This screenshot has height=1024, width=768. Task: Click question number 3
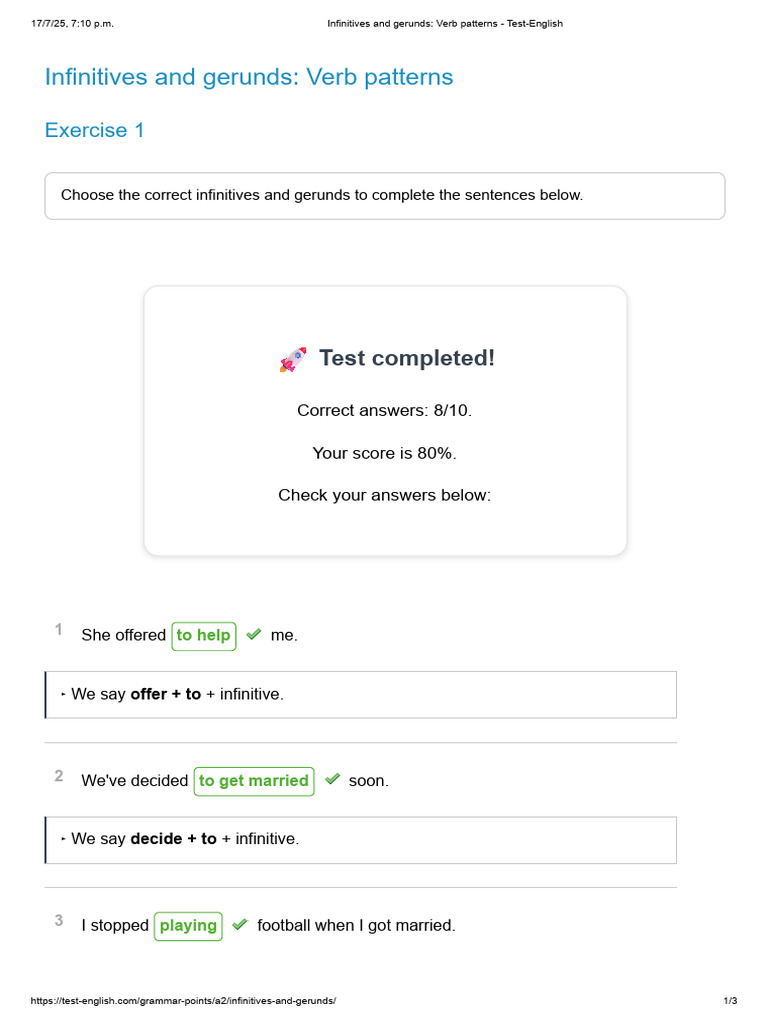[x=59, y=920]
